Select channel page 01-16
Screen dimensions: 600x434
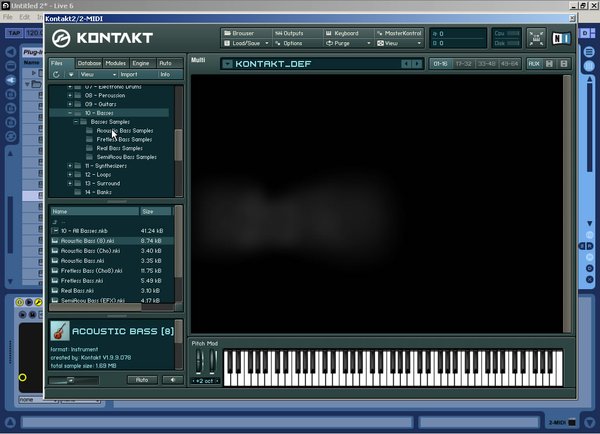(x=440, y=64)
